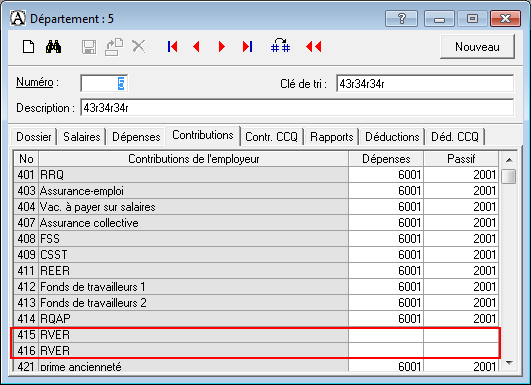Click Passif cell of row 415 RVER
This screenshot has width=531, height=385.
point(461,335)
